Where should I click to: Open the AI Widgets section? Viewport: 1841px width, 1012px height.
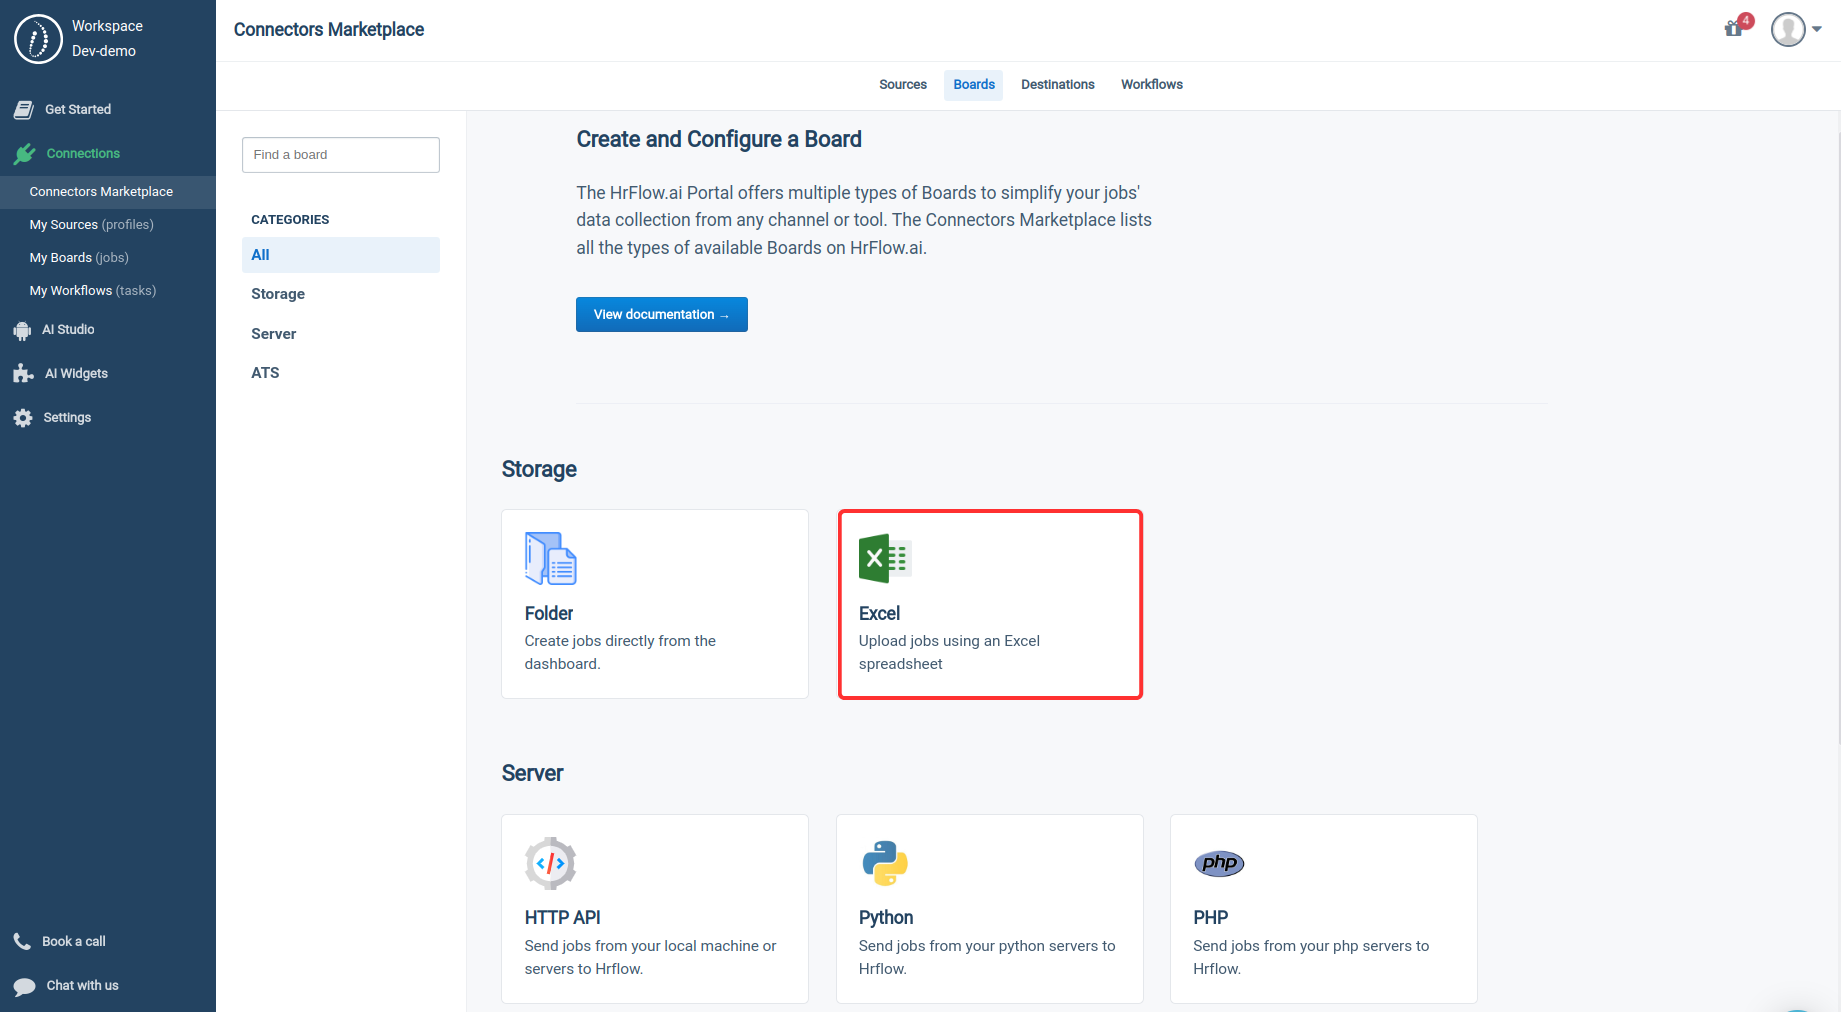click(x=77, y=373)
